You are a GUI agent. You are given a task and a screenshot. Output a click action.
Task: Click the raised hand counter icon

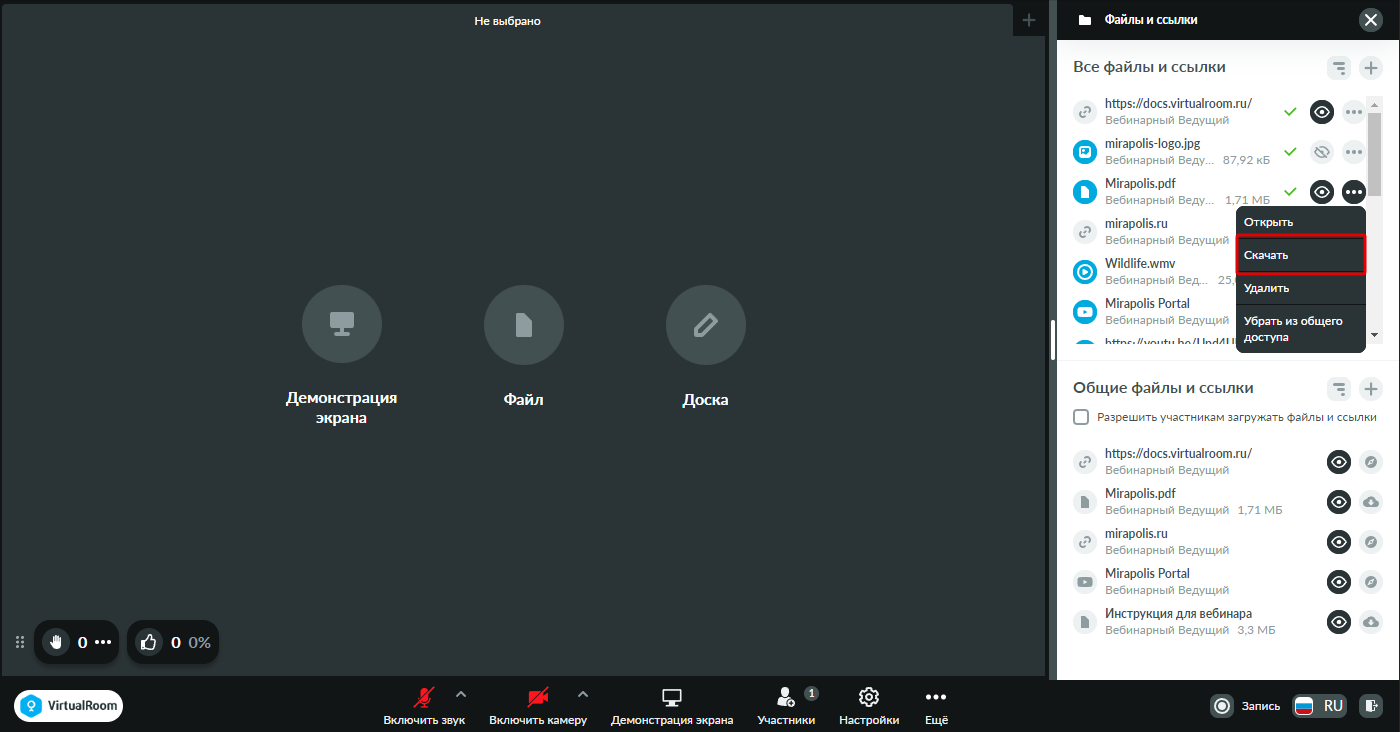(x=56, y=642)
